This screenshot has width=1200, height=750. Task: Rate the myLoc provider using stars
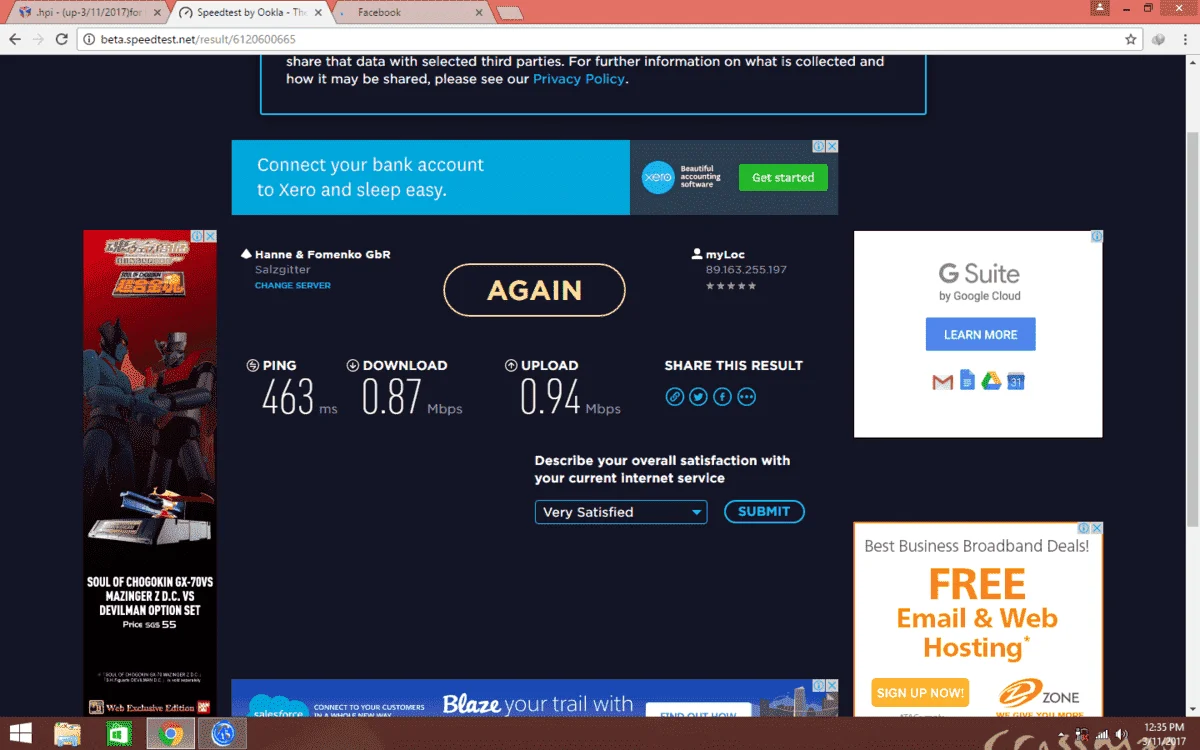[x=731, y=286]
